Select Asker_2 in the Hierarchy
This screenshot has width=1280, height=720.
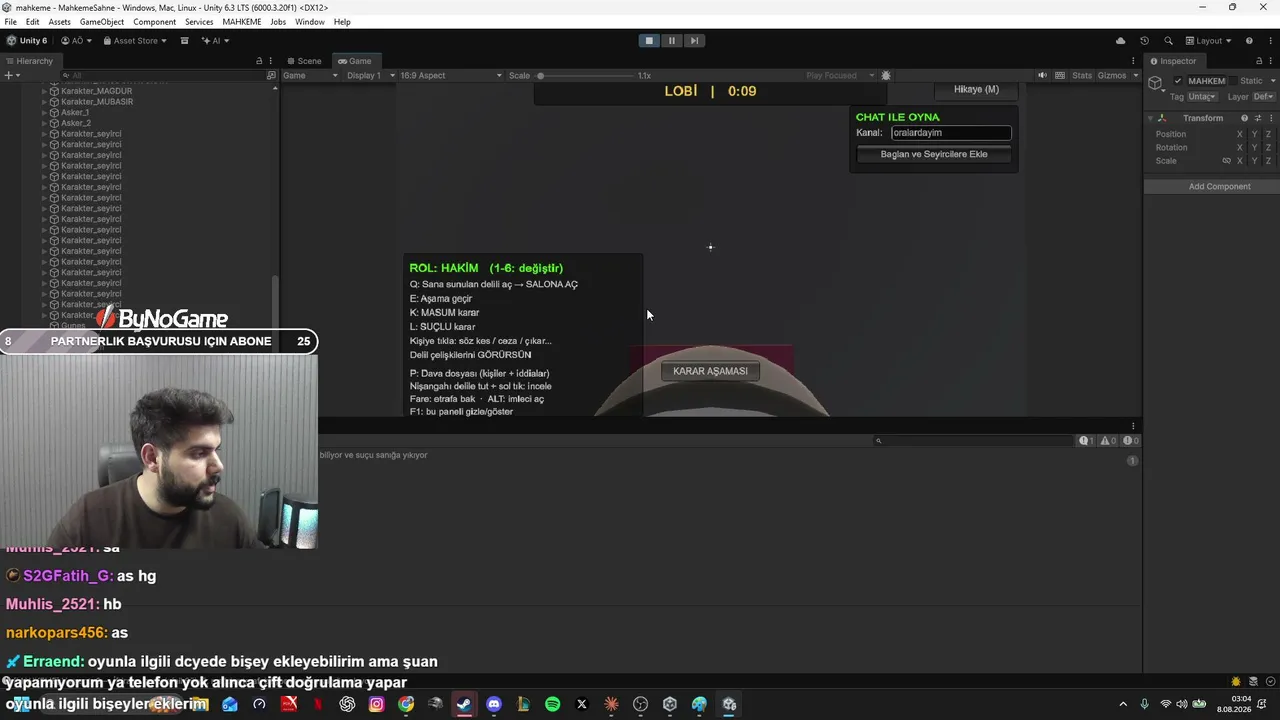[x=75, y=123]
